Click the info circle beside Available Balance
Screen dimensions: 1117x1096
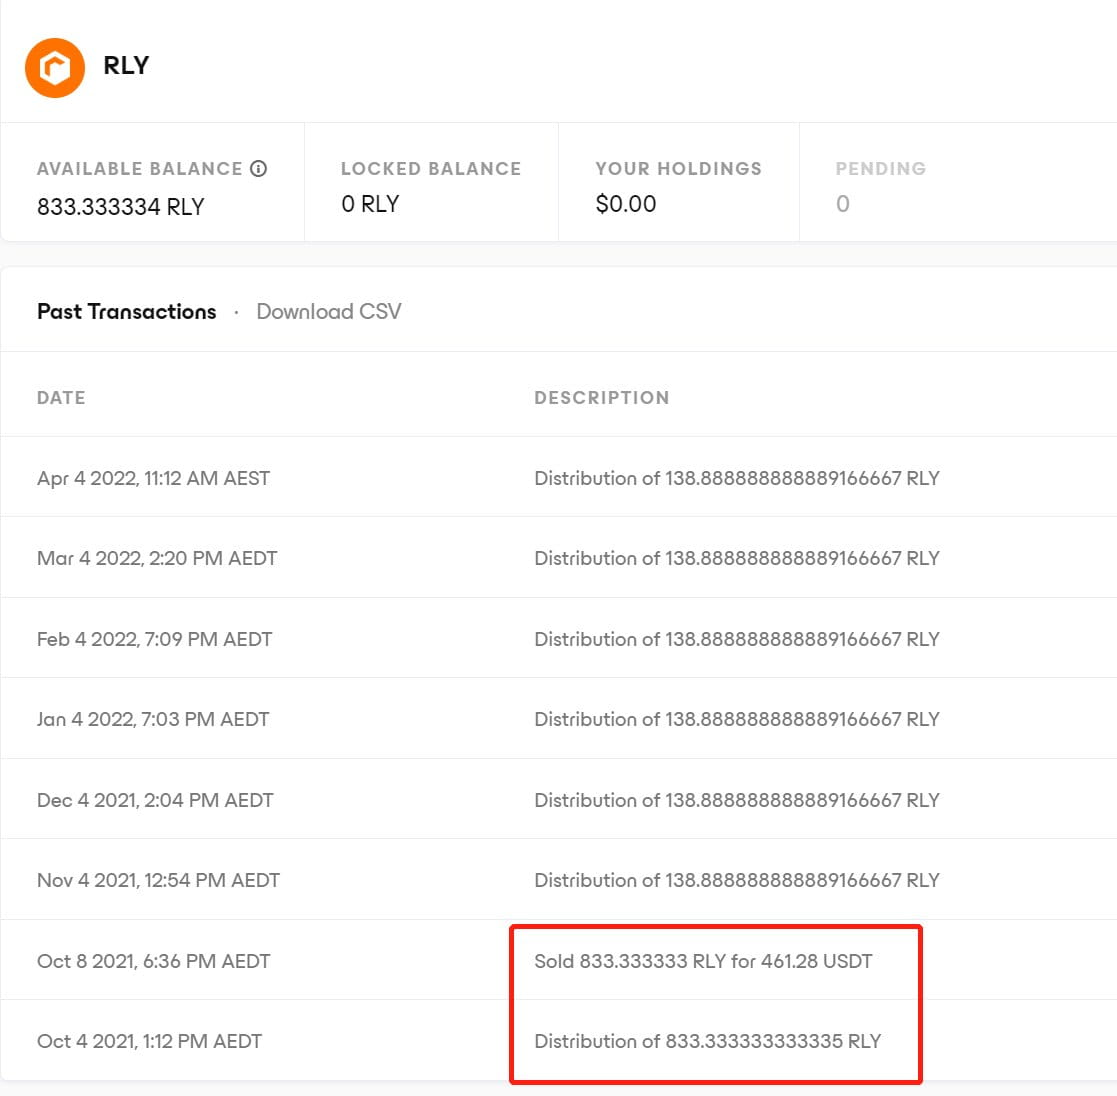[x=258, y=168]
